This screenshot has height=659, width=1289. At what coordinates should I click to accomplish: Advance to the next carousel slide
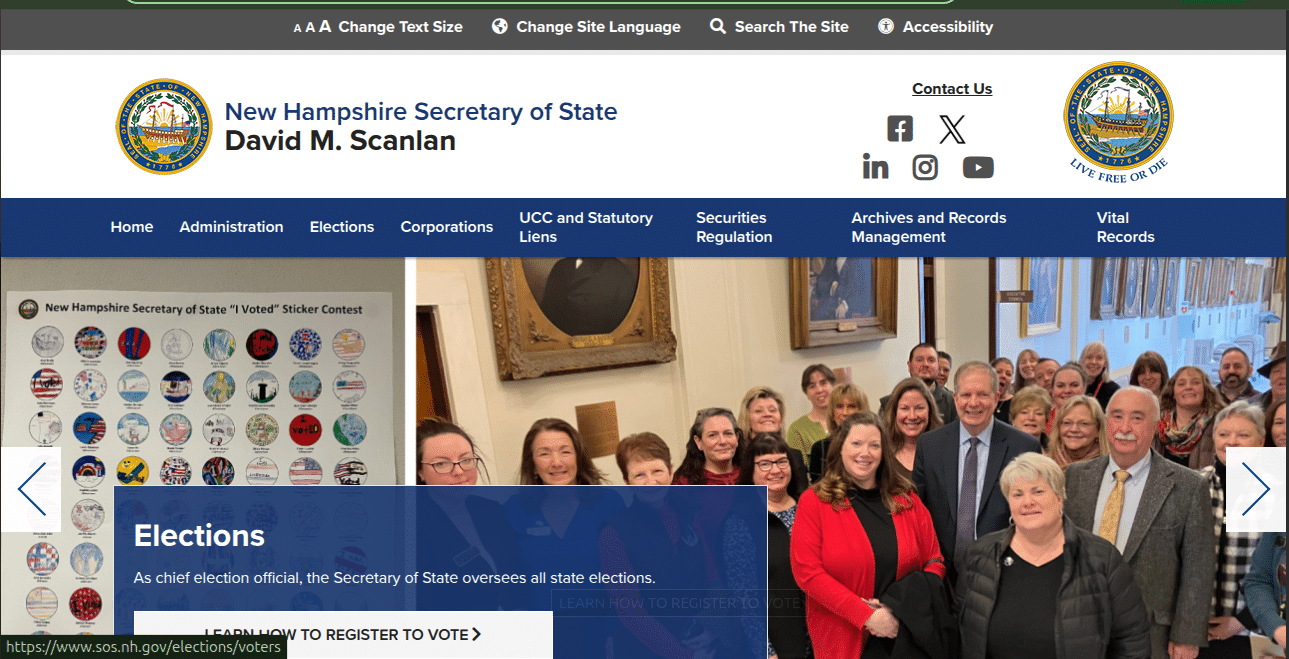[1256, 489]
